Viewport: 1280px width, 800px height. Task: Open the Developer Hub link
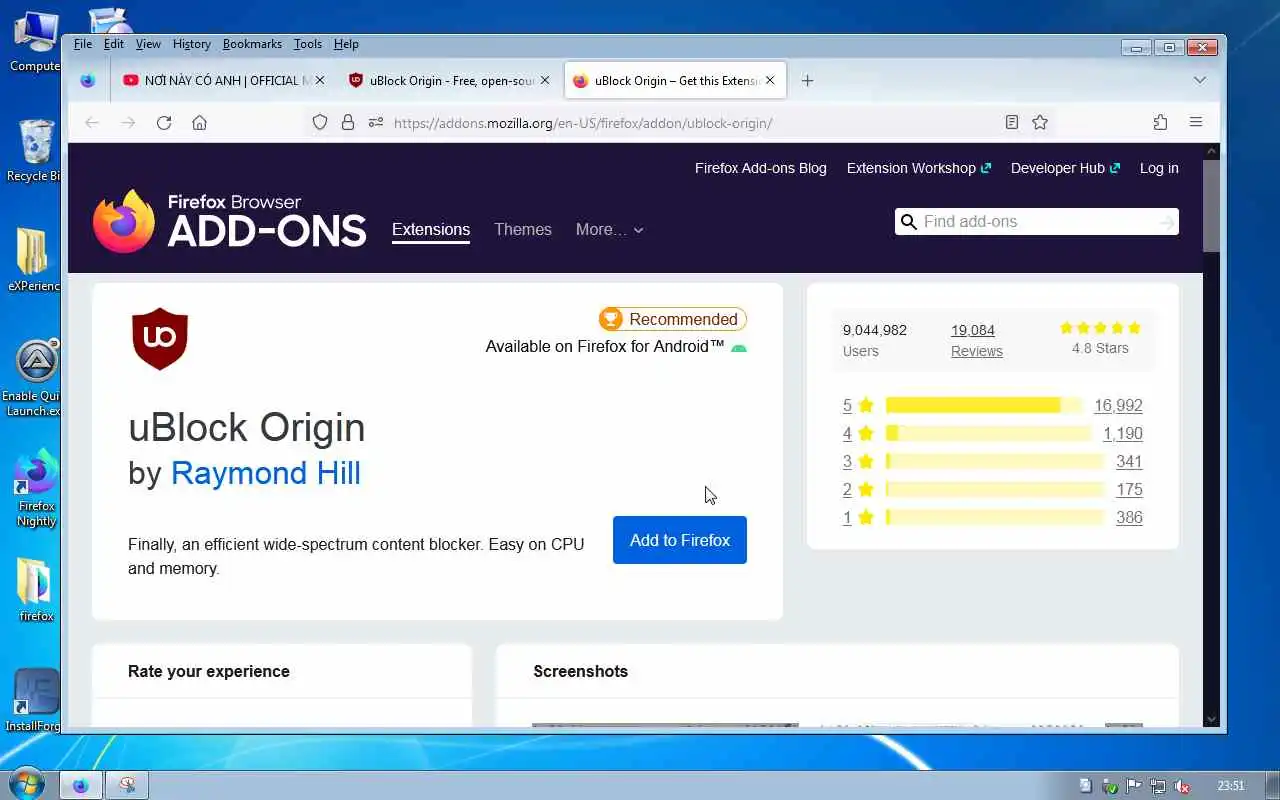tap(1065, 168)
